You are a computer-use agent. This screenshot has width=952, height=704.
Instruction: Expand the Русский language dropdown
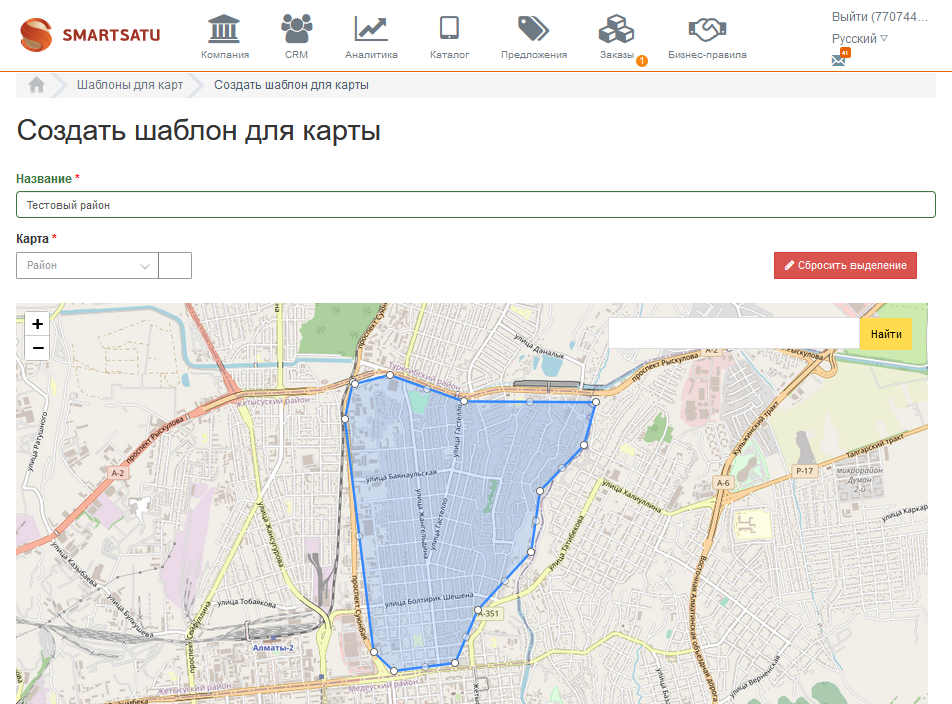click(x=859, y=38)
